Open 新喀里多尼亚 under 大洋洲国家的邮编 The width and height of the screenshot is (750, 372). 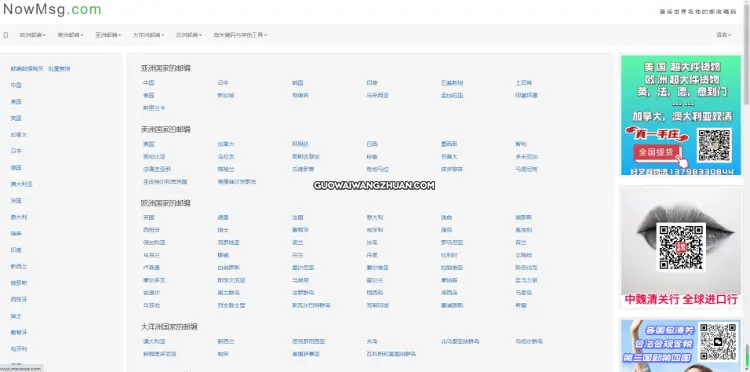159,354
